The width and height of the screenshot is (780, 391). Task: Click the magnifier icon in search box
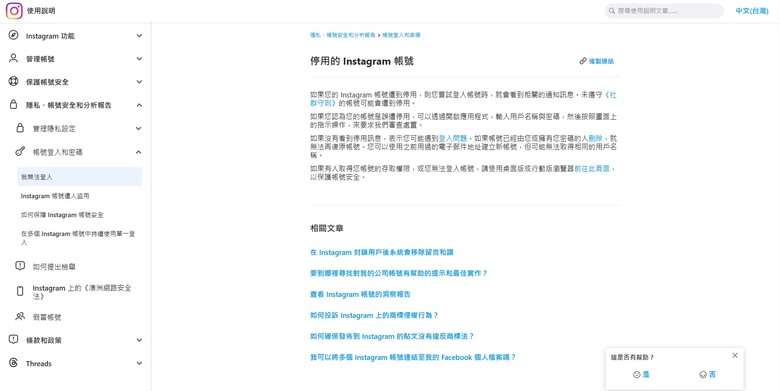pos(611,10)
